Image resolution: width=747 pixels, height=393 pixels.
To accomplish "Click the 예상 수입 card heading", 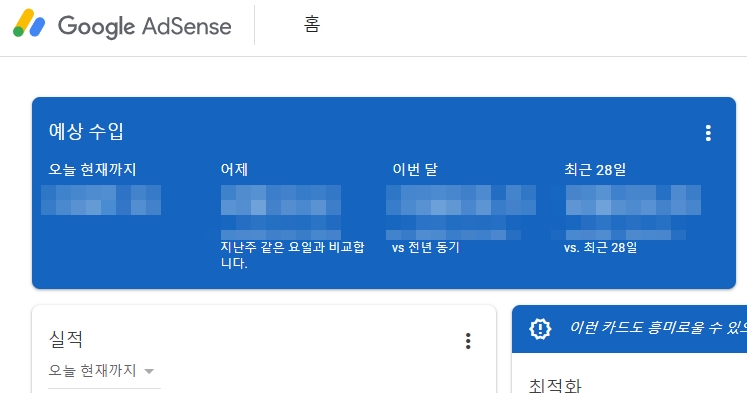I will point(86,131).
